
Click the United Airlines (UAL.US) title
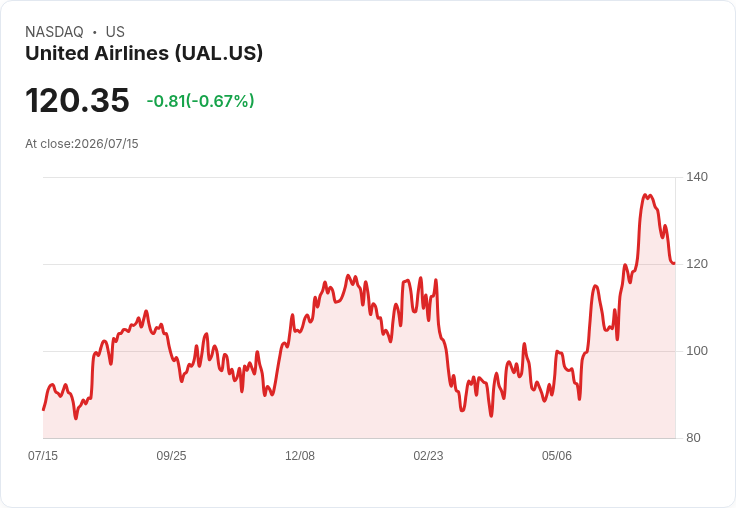click(144, 53)
